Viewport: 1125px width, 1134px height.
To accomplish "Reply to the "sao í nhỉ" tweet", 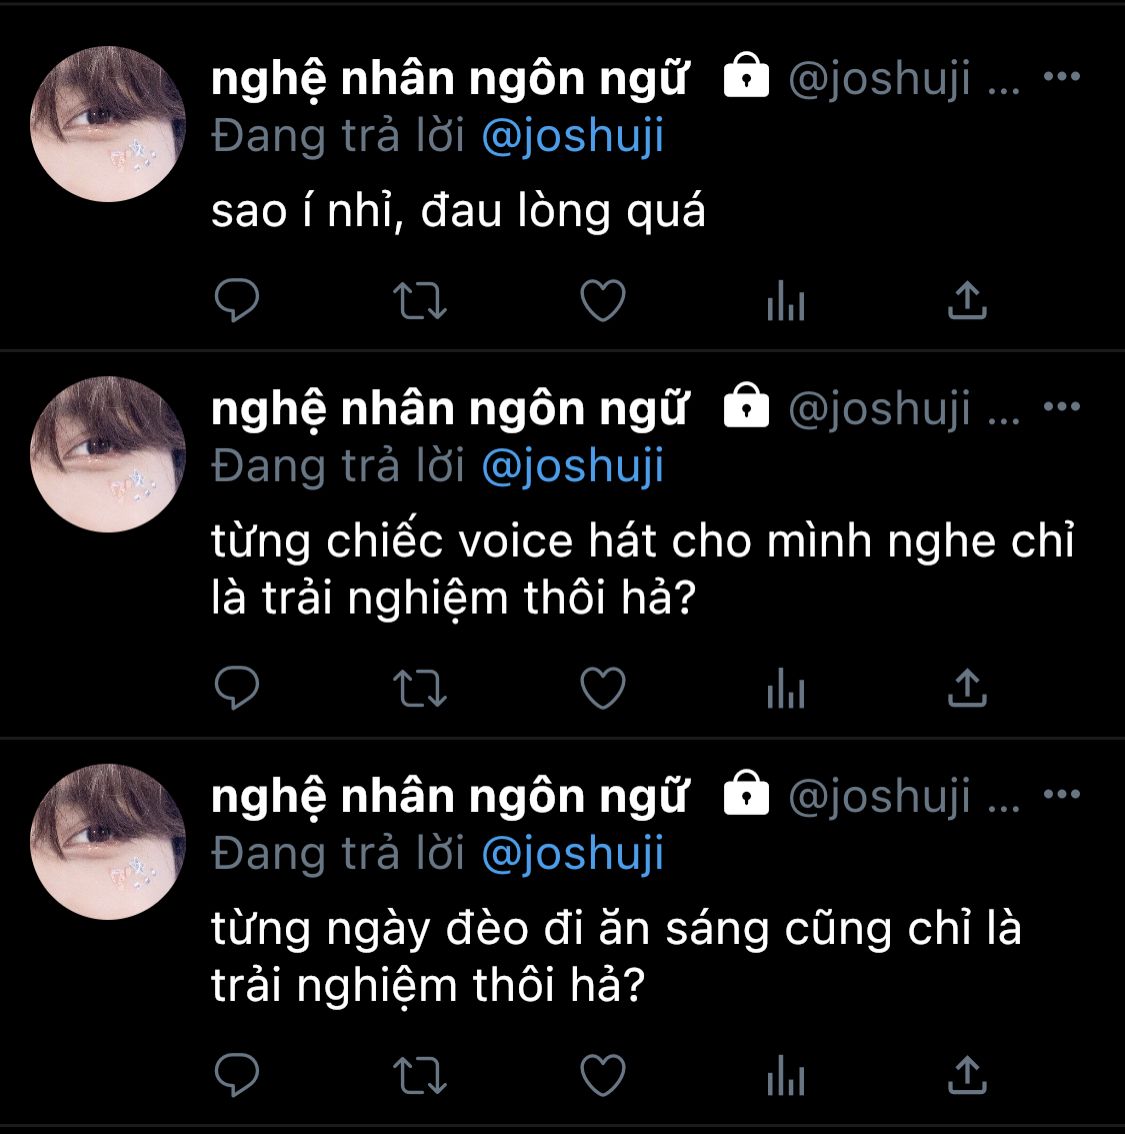I will pos(236,299).
